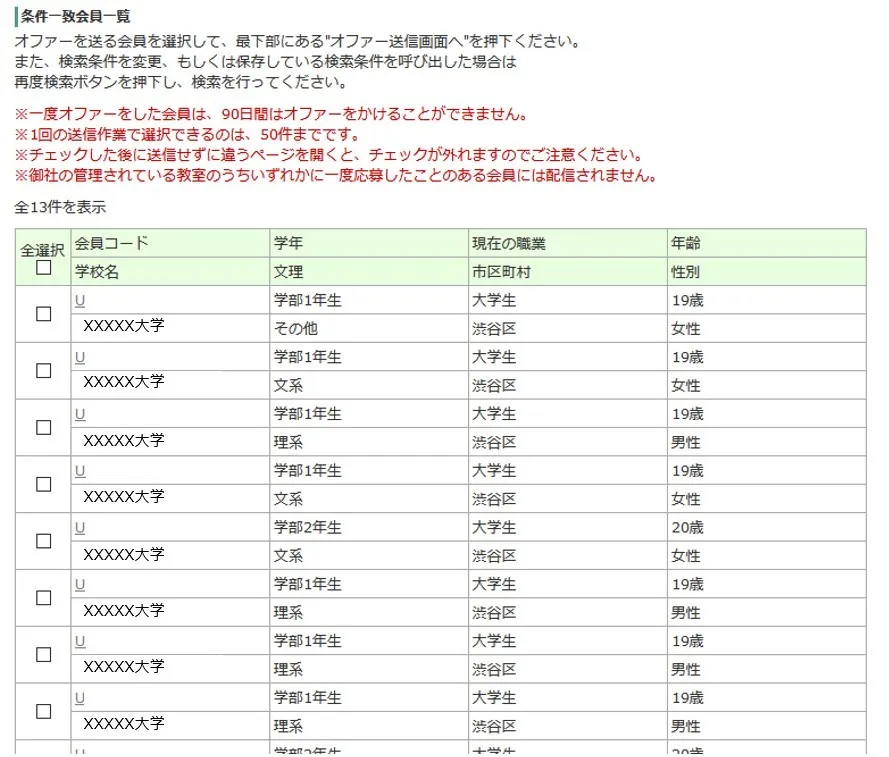This screenshot has width=889, height=757.
Task: Click member code link in third row
Action: 80,414
